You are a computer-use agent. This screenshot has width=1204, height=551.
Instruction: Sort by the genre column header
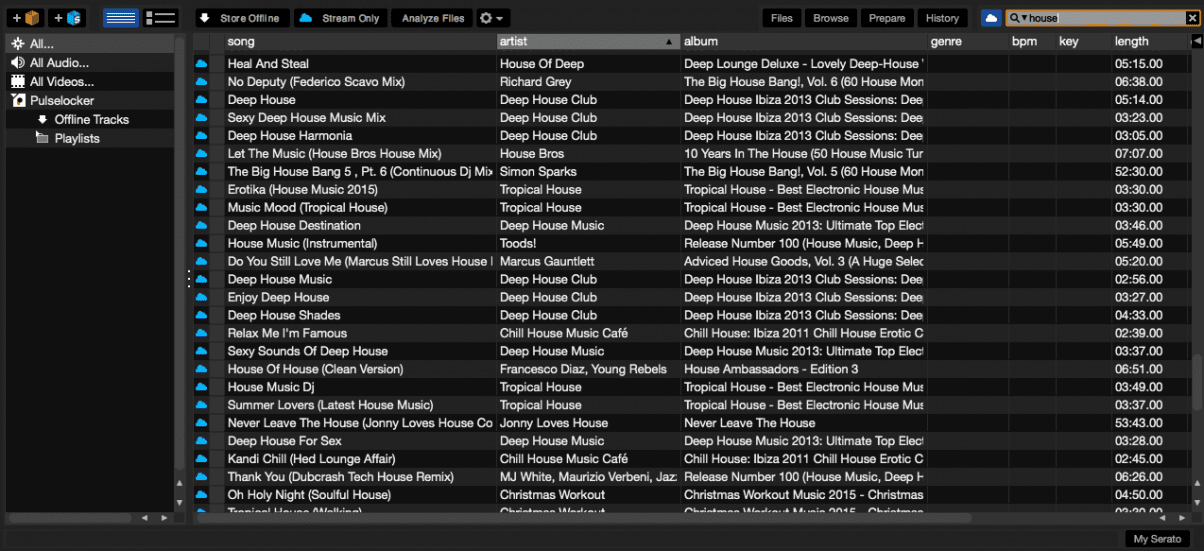pos(967,41)
